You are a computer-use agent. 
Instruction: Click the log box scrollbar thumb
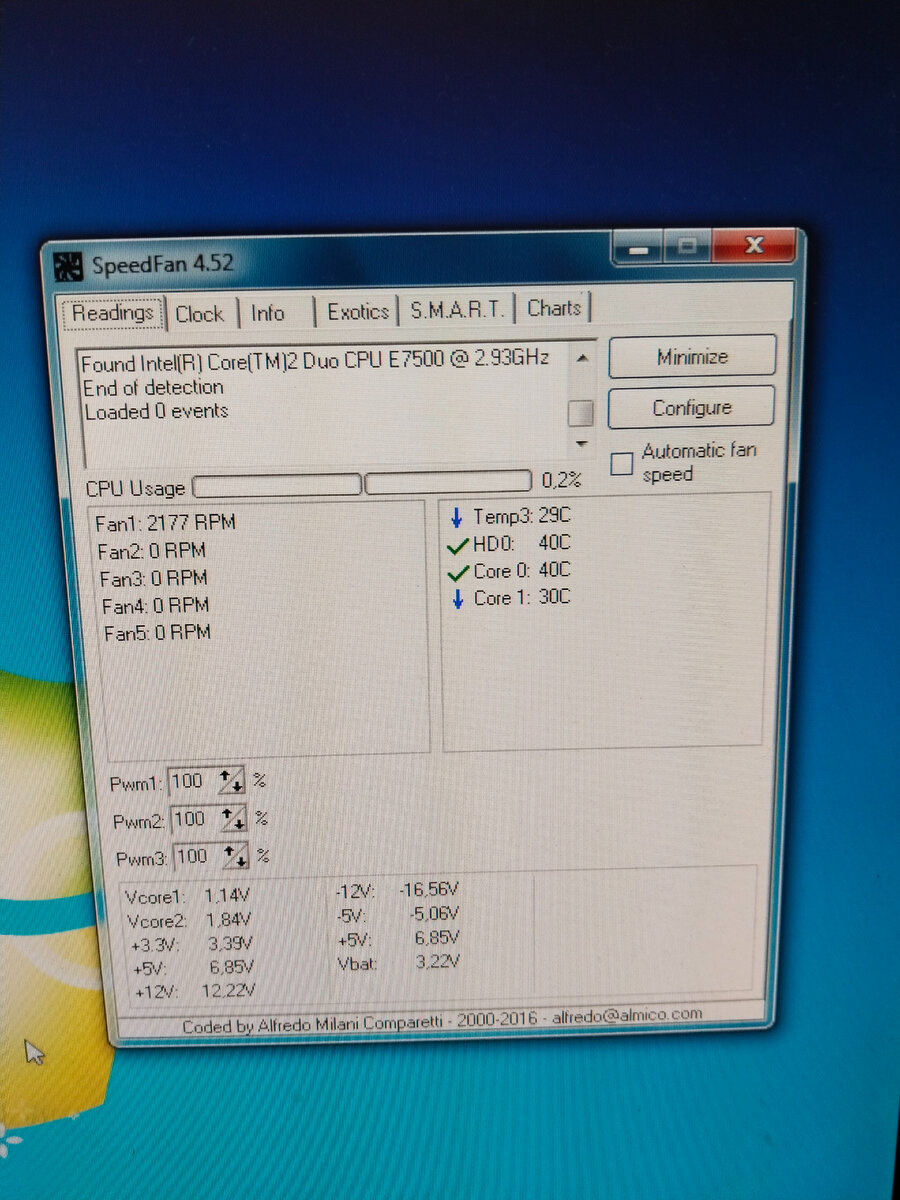coord(581,413)
